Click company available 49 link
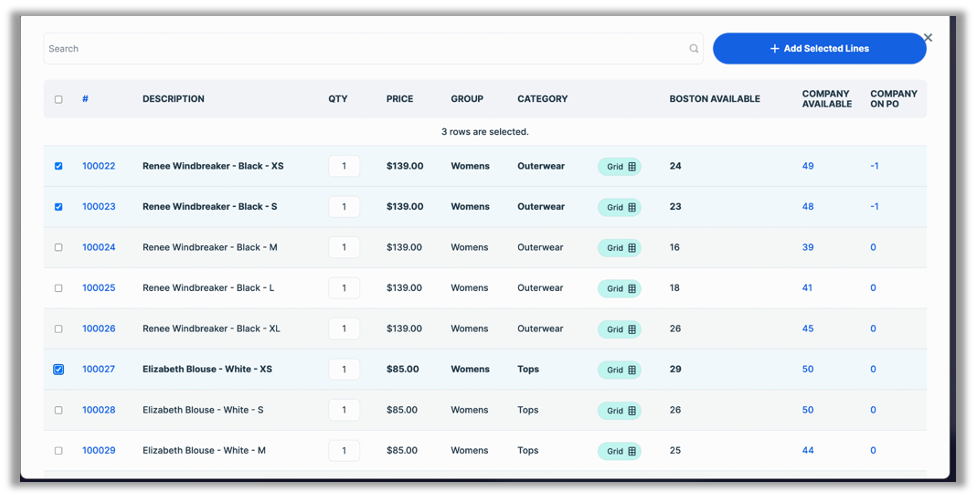The width and height of the screenshot is (976, 498). pyautogui.click(x=808, y=166)
